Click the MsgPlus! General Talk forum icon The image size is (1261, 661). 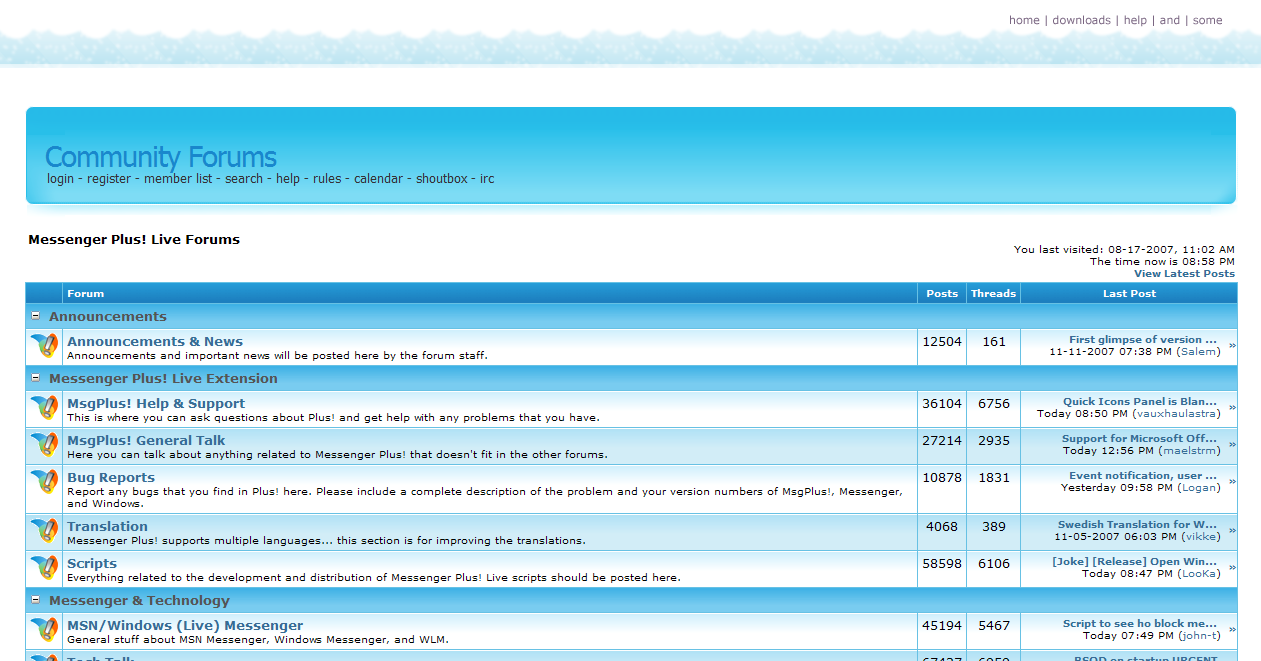(x=44, y=445)
